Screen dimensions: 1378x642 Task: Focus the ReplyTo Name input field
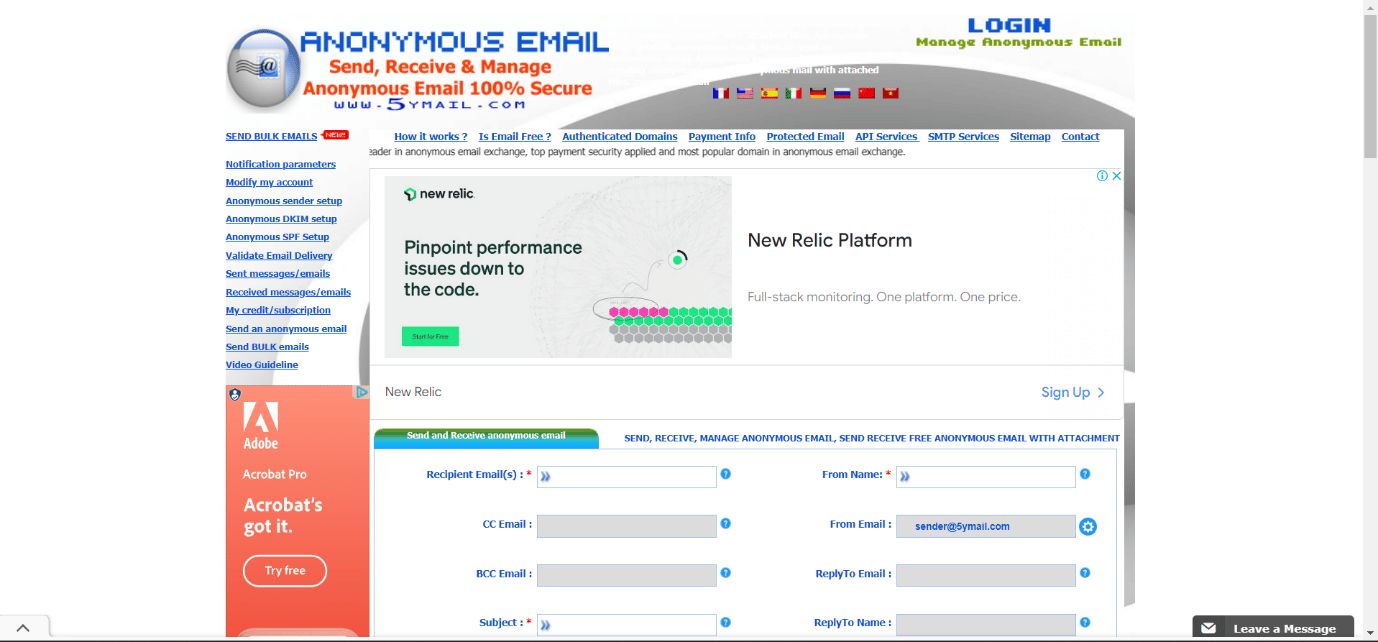986,625
